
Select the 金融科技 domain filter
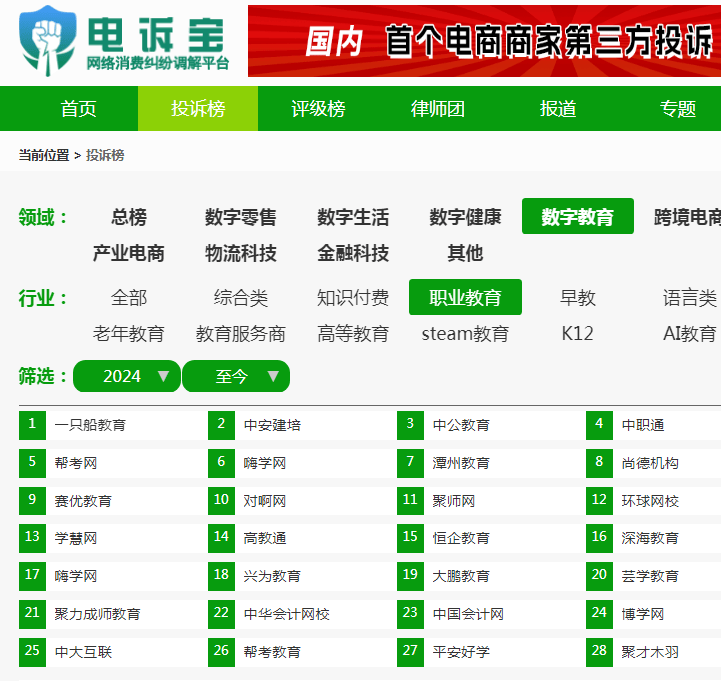tap(353, 253)
